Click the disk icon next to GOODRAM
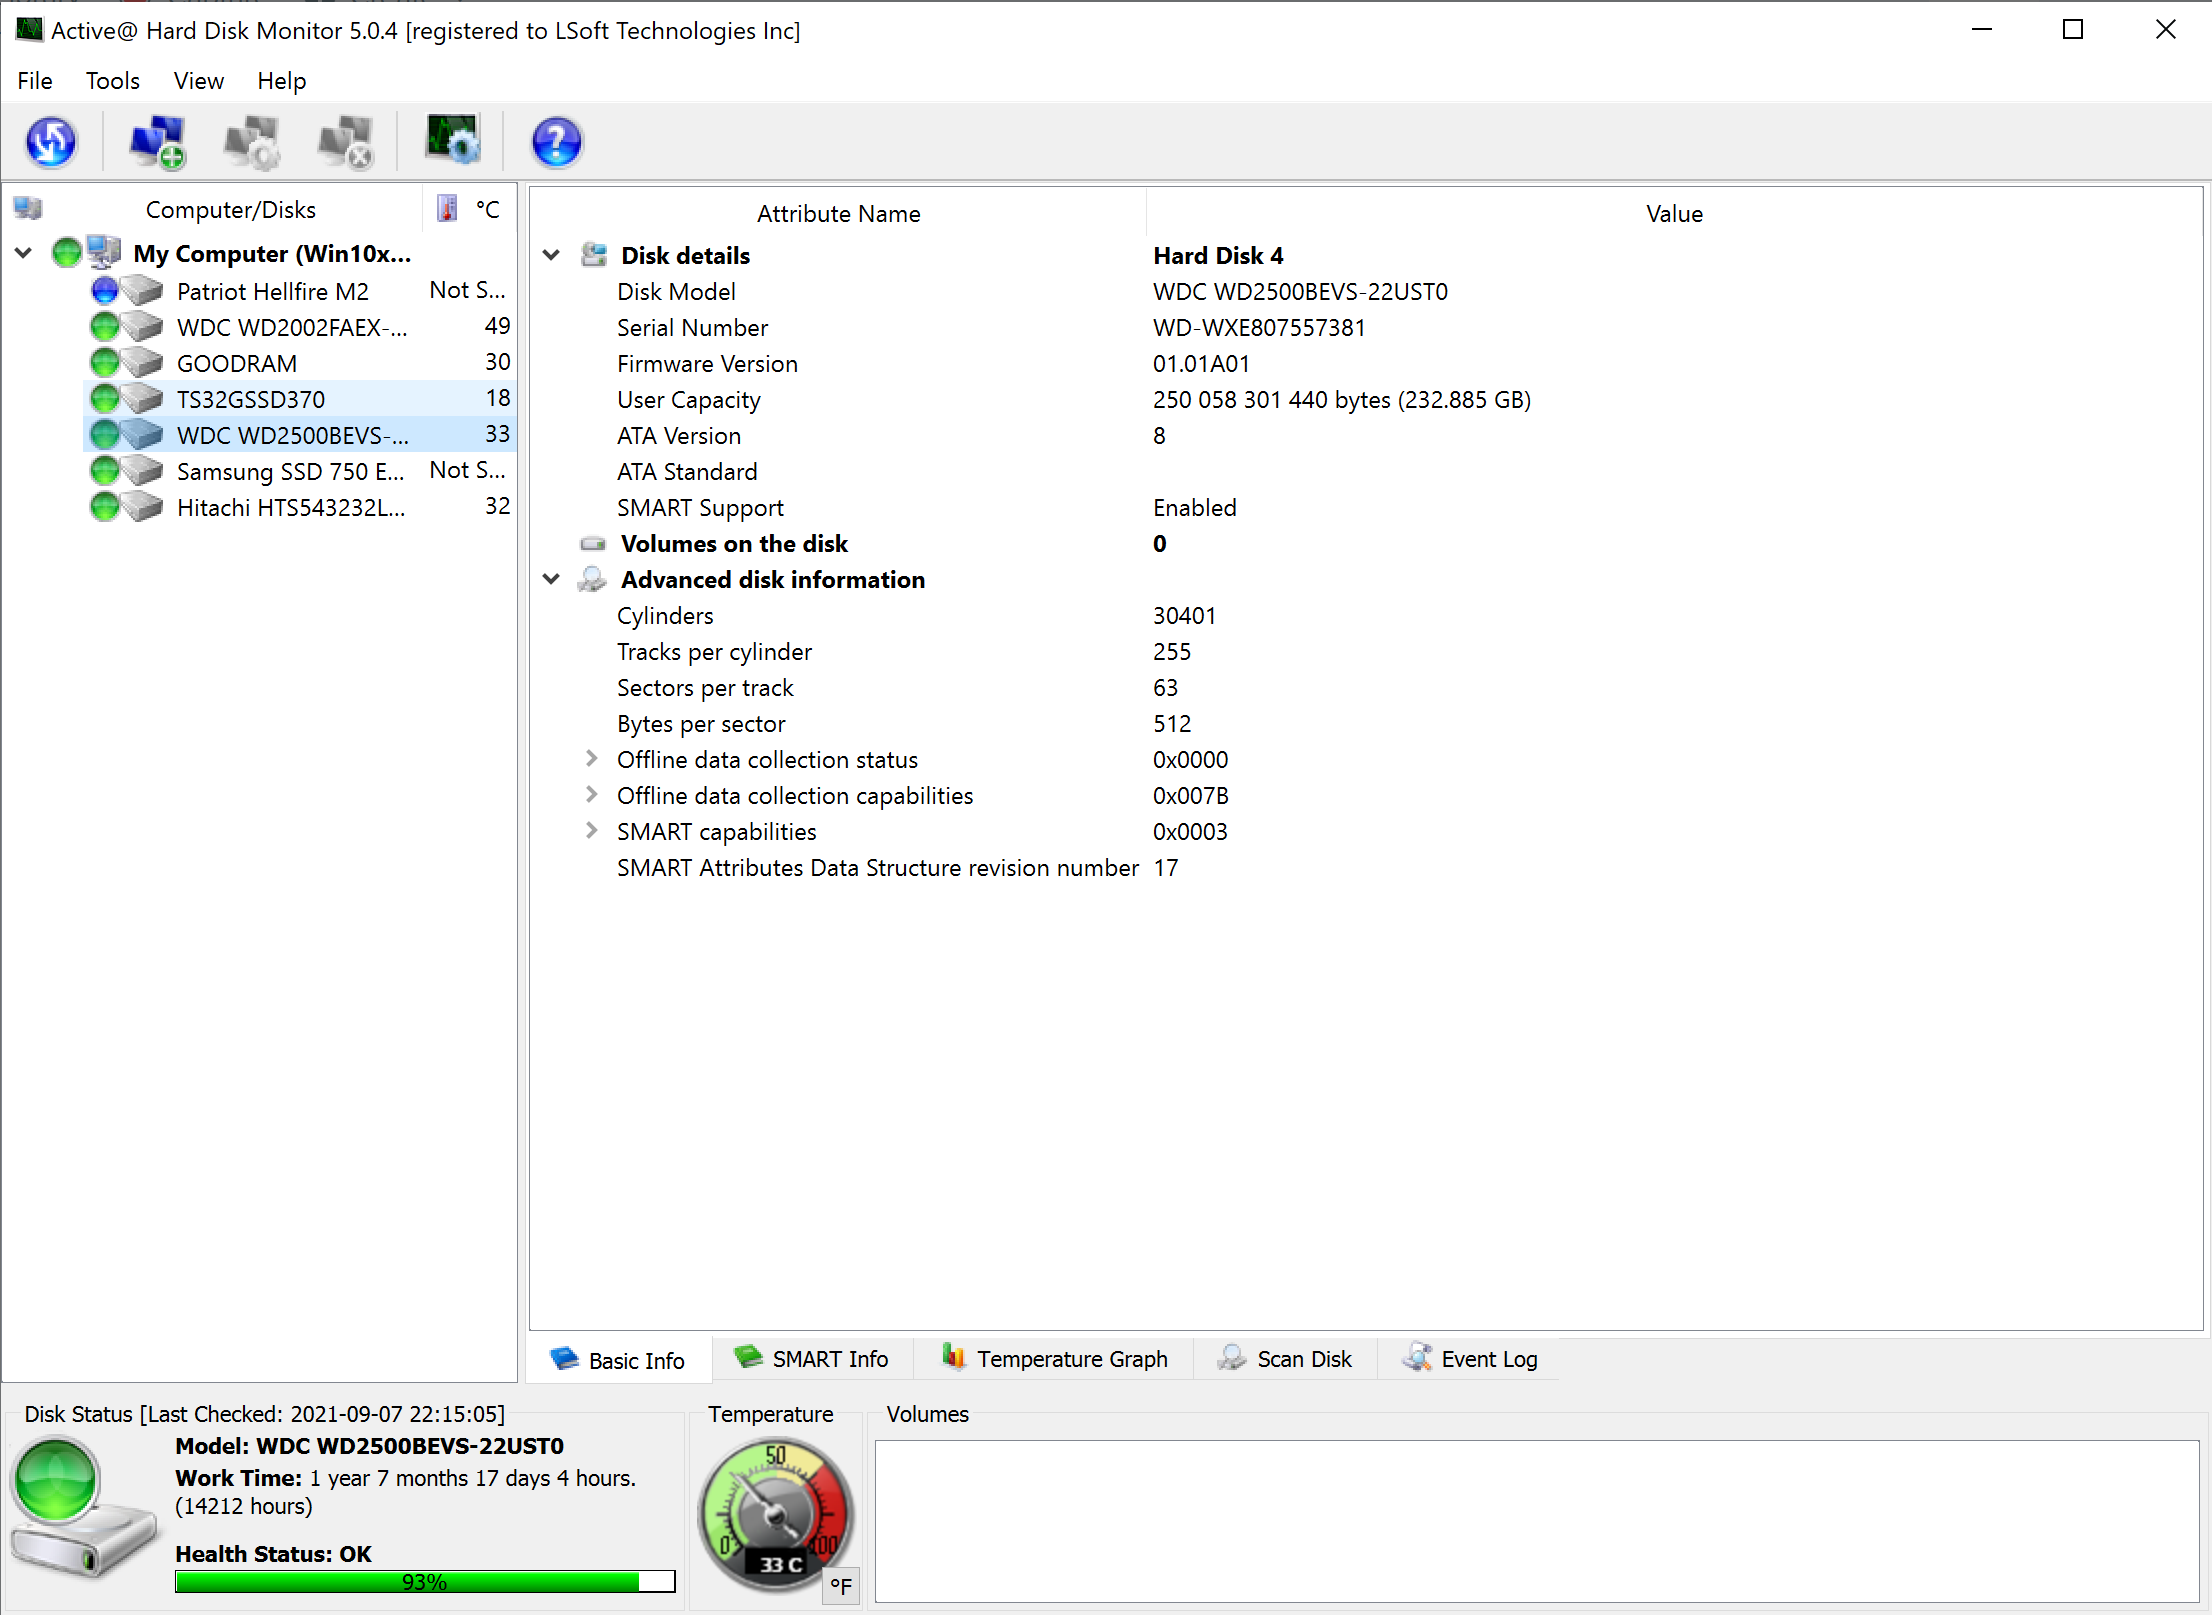This screenshot has height=1615, width=2212. [143, 363]
